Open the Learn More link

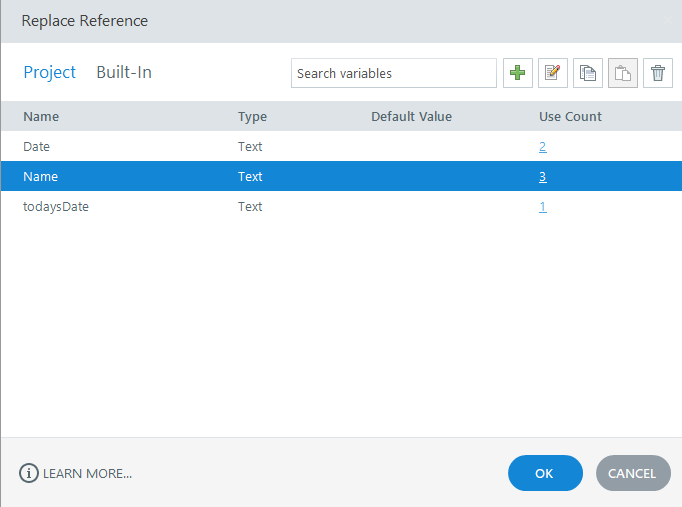point(87,474)
